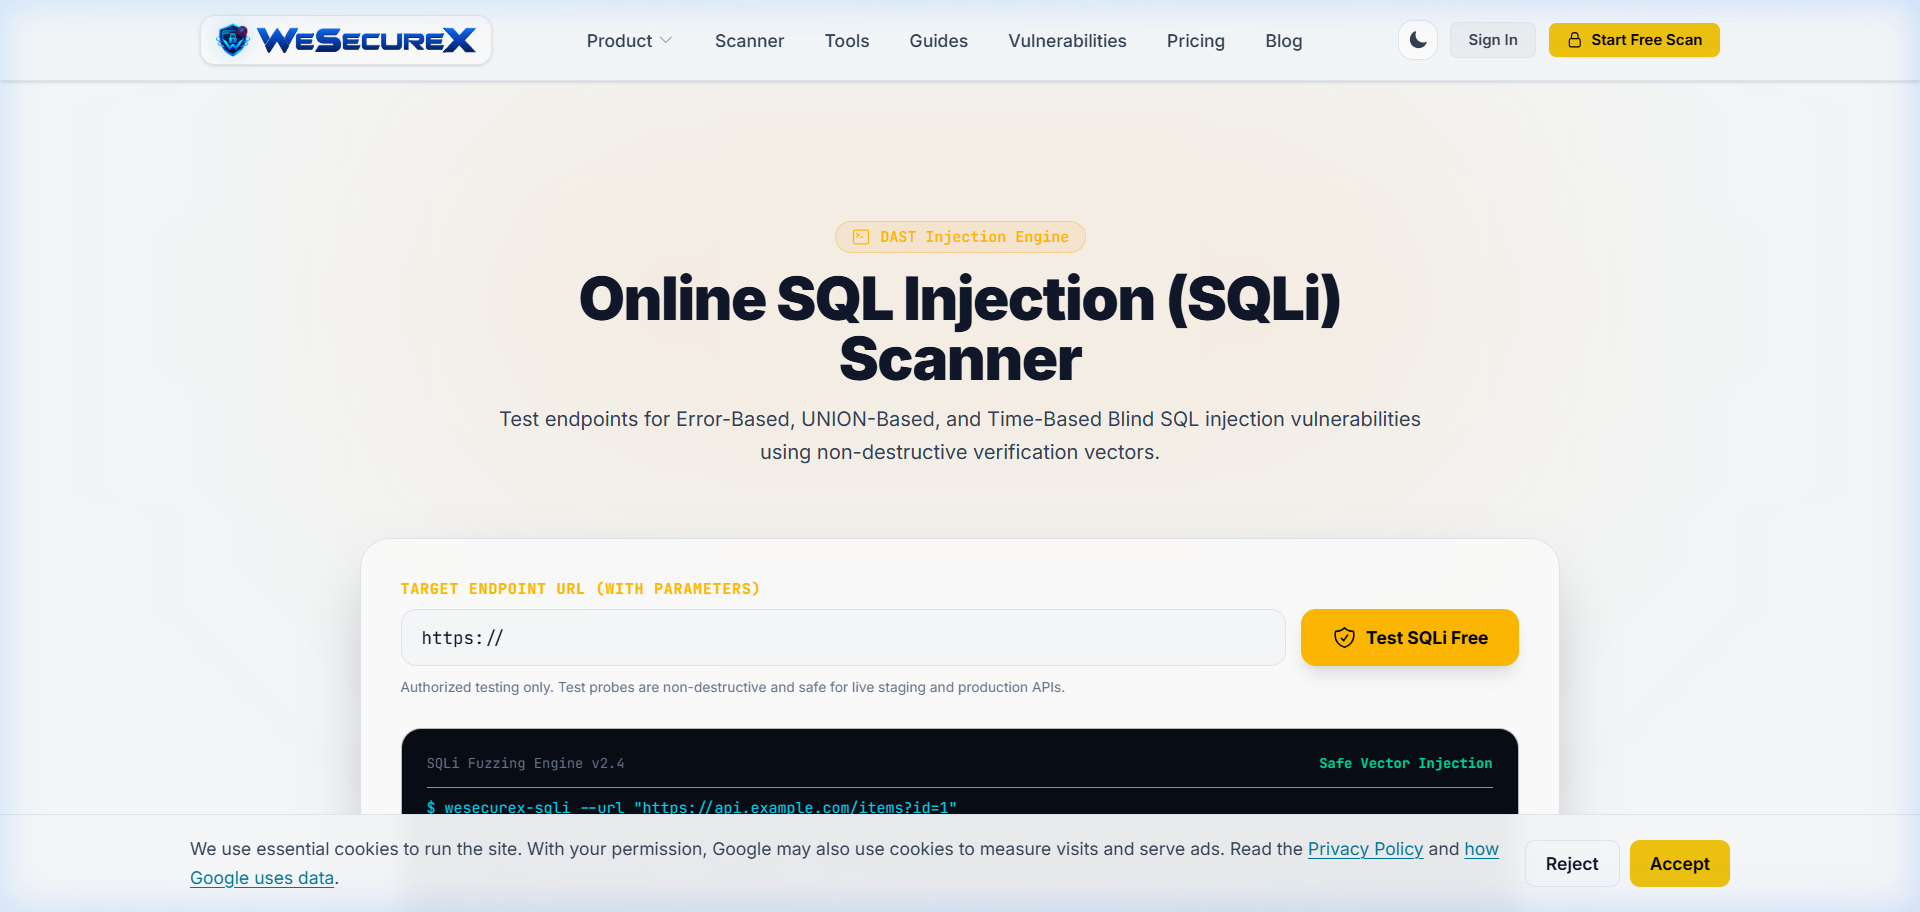Click the DAST Injection Engine badge
Viewport: 1920px width, 912px height.
coord(960,237)
